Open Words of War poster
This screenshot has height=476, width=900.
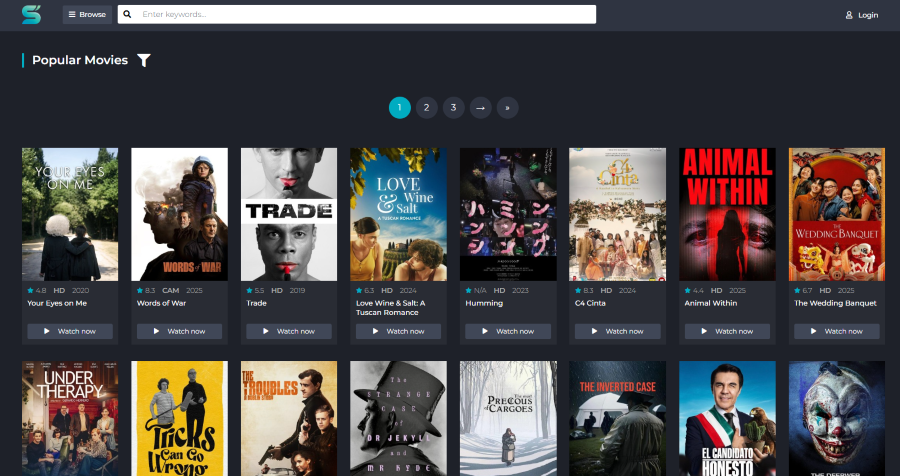180,214
